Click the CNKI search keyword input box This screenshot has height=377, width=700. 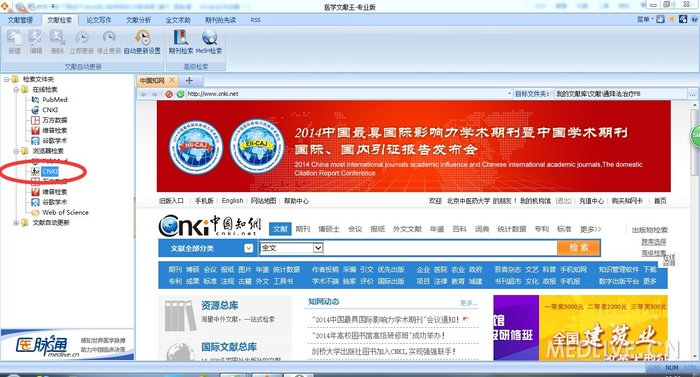coord(439,248)
